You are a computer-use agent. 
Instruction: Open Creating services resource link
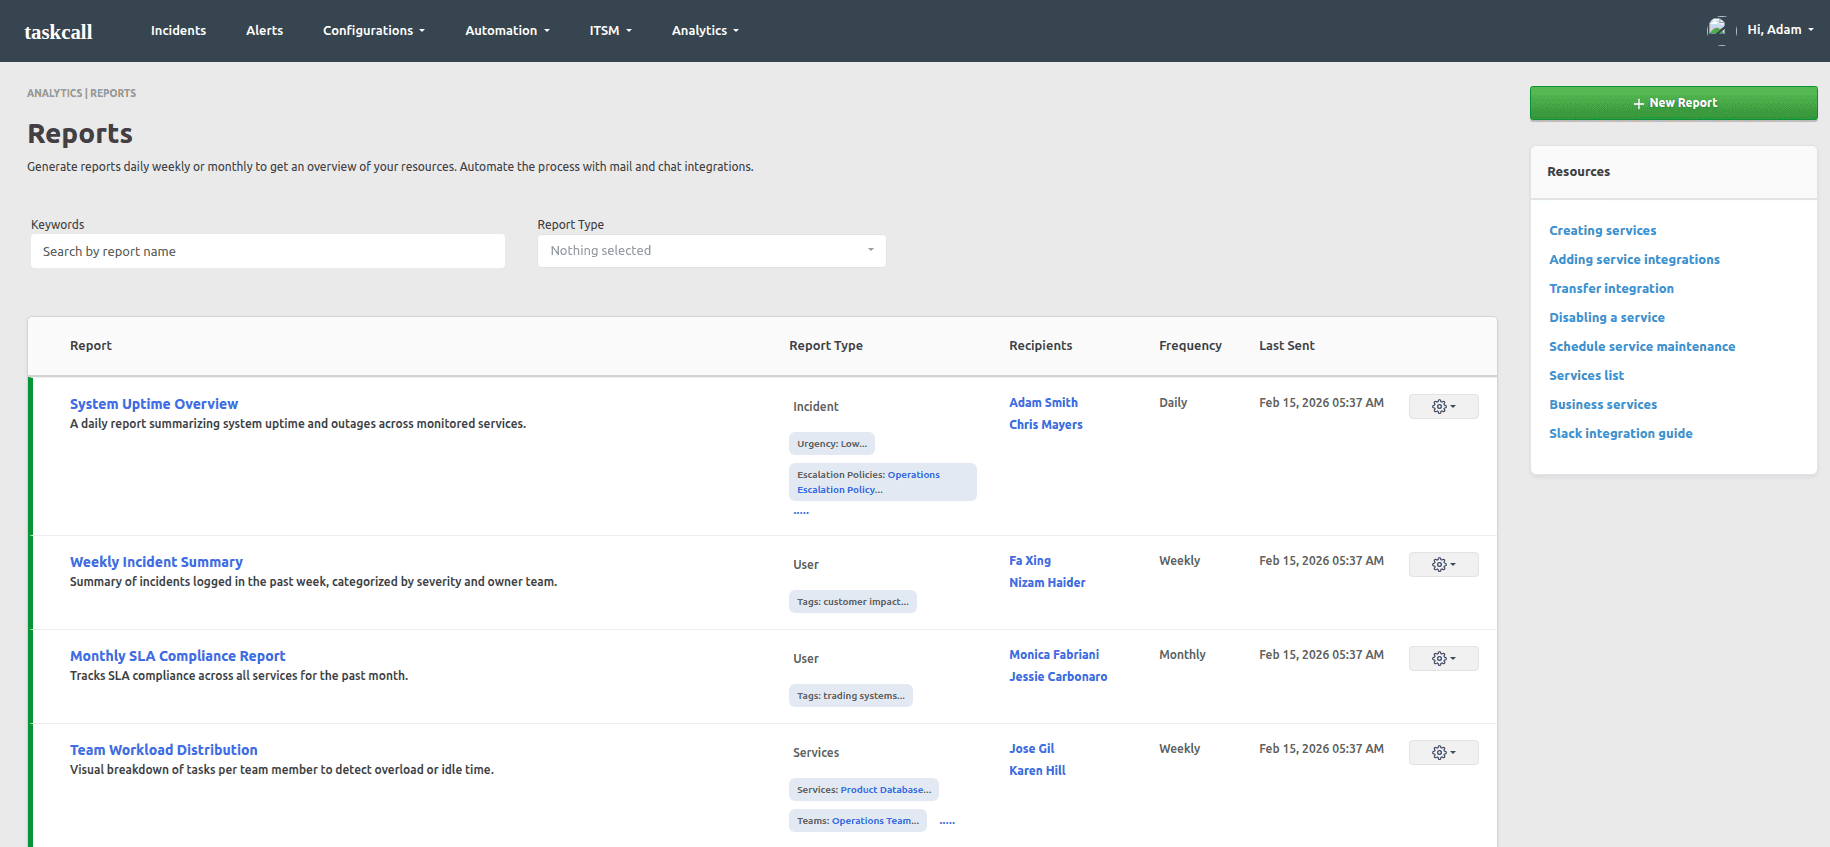coord(1602,230)
